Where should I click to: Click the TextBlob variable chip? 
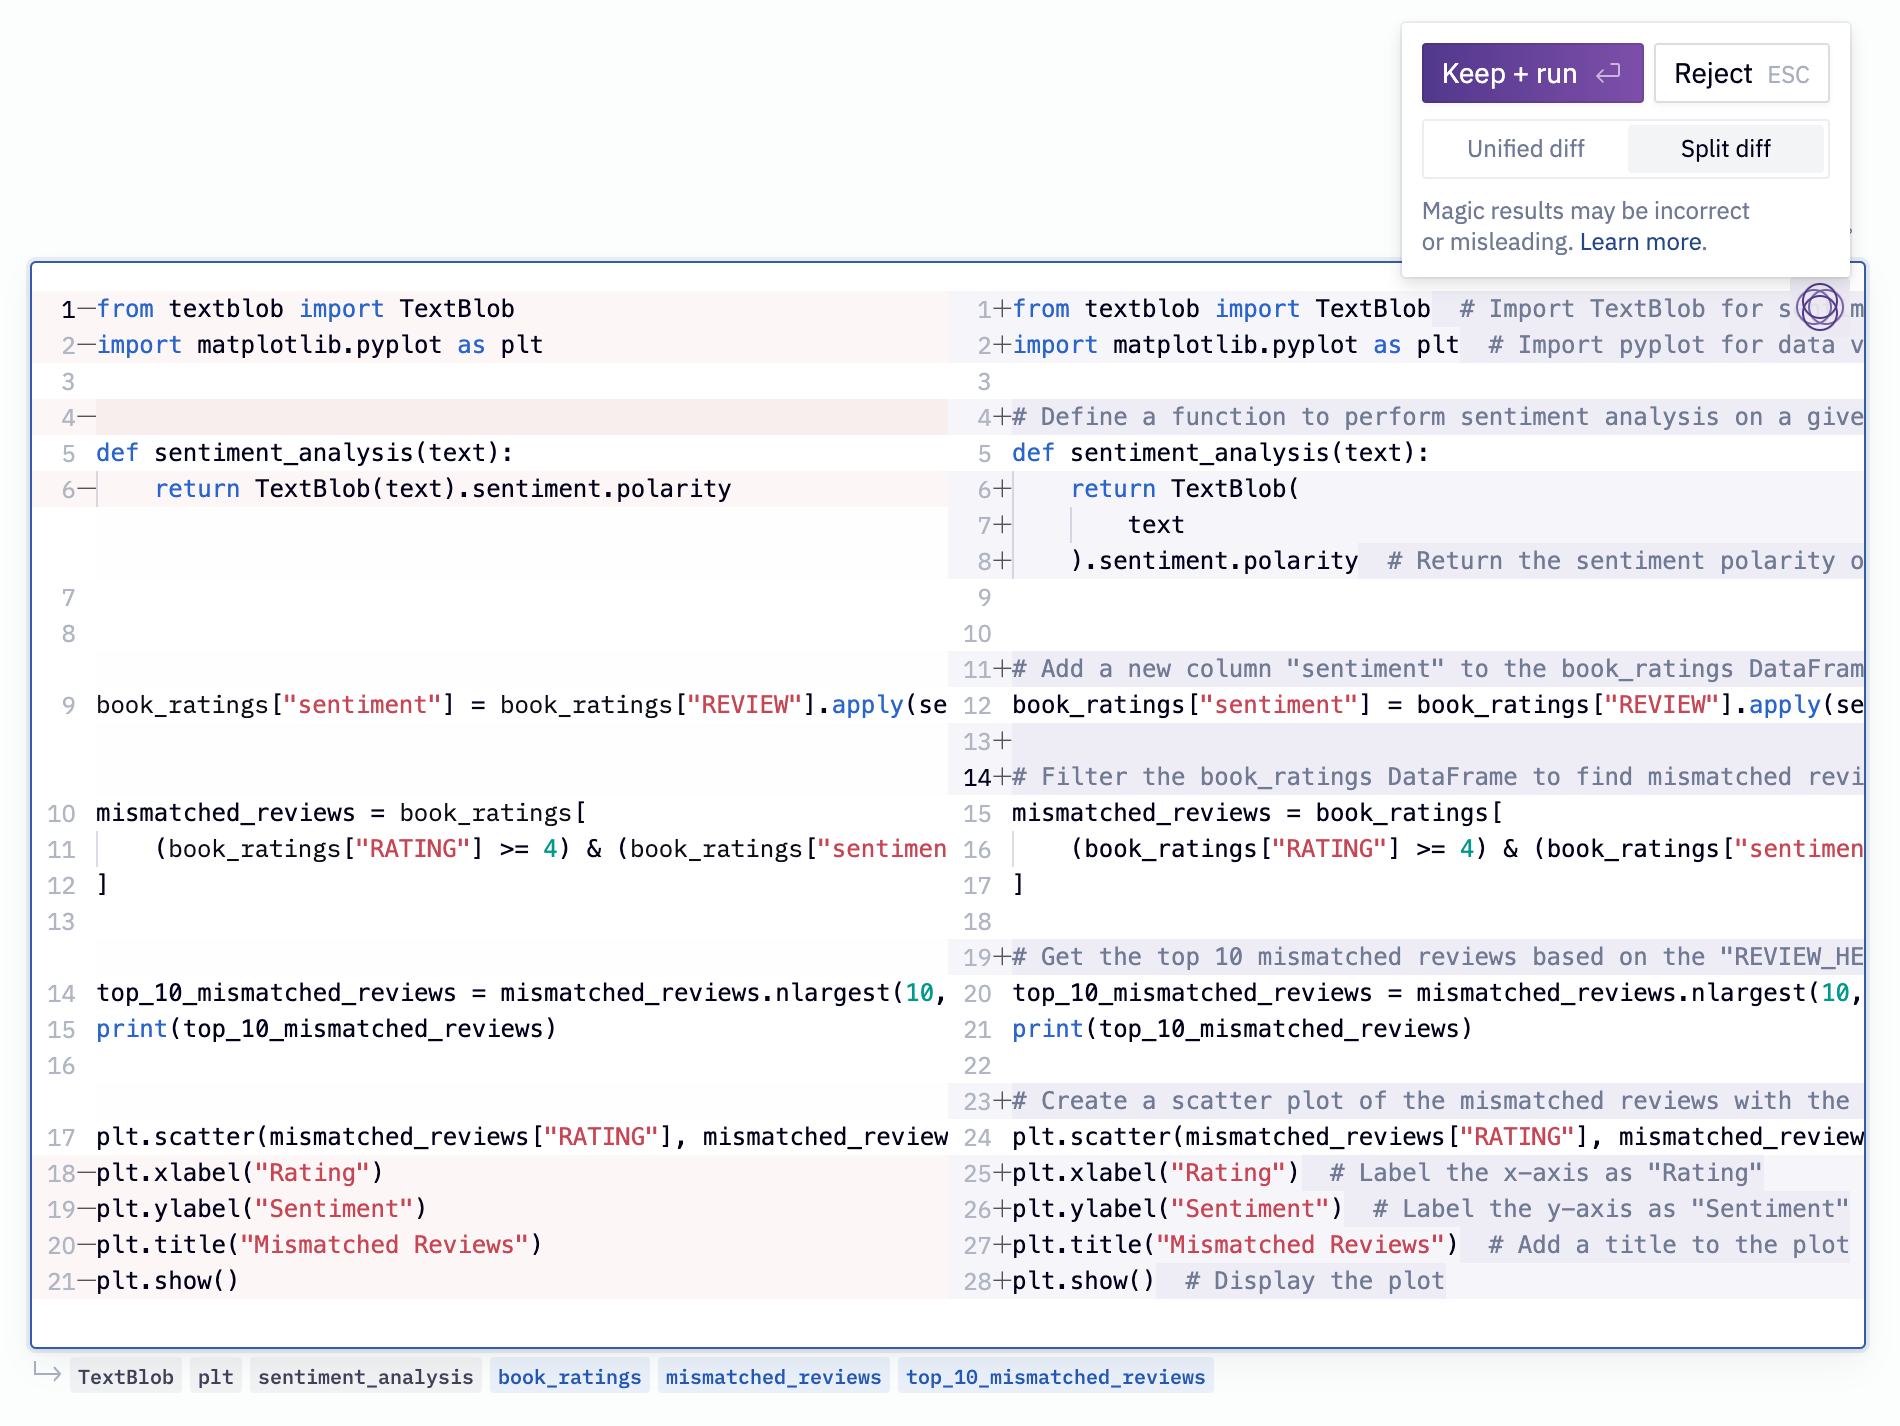(125, 1377)
